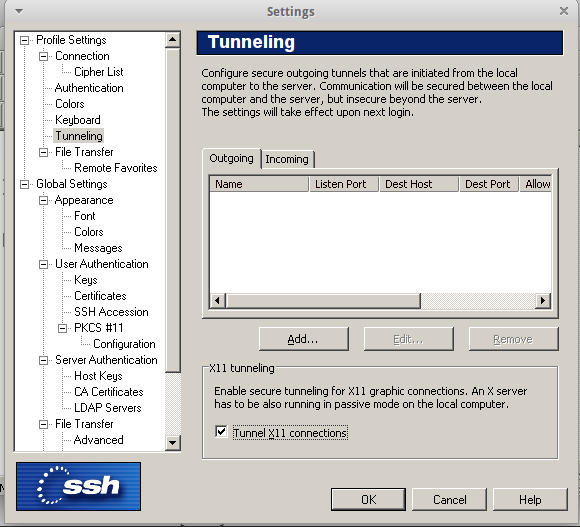The width and height of the screenshot is (580, 527).
Task: Click the ssh logo image
Action: (x=78, y=486)
